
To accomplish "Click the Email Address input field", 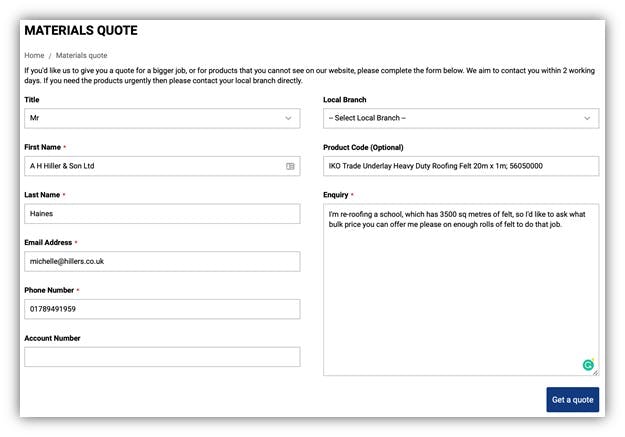I will coord(162,262).
